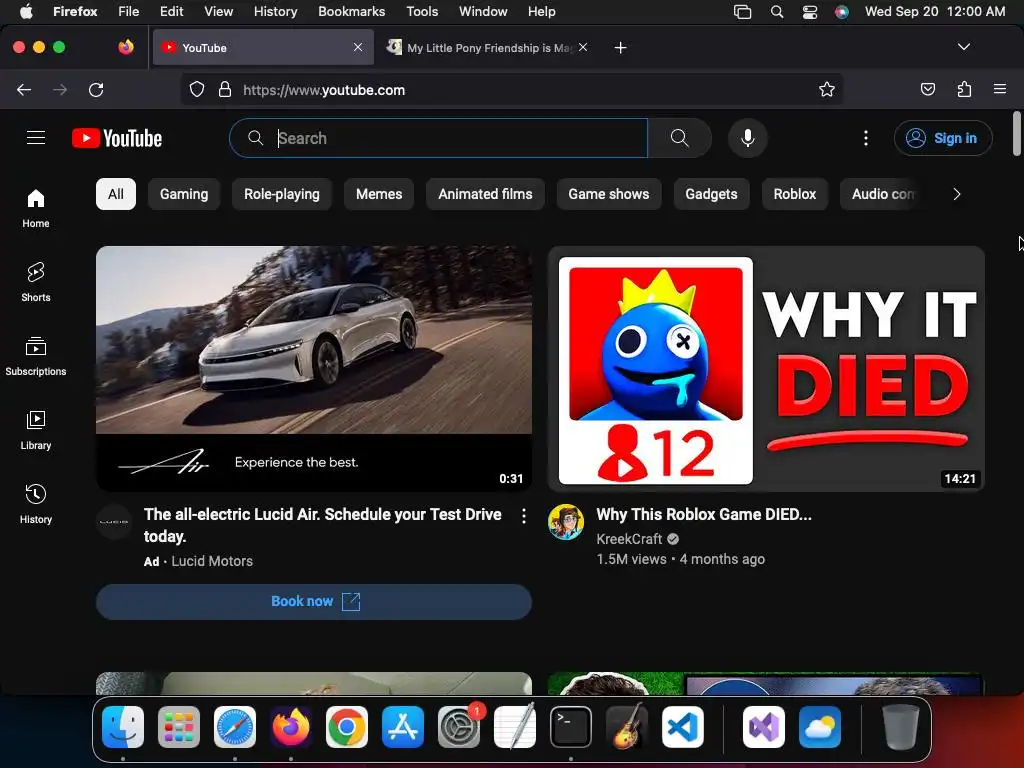The width and height of the screenshot is (1024, 768).
Task: Close the My Little Pony tab
Action: click(583, 47)
